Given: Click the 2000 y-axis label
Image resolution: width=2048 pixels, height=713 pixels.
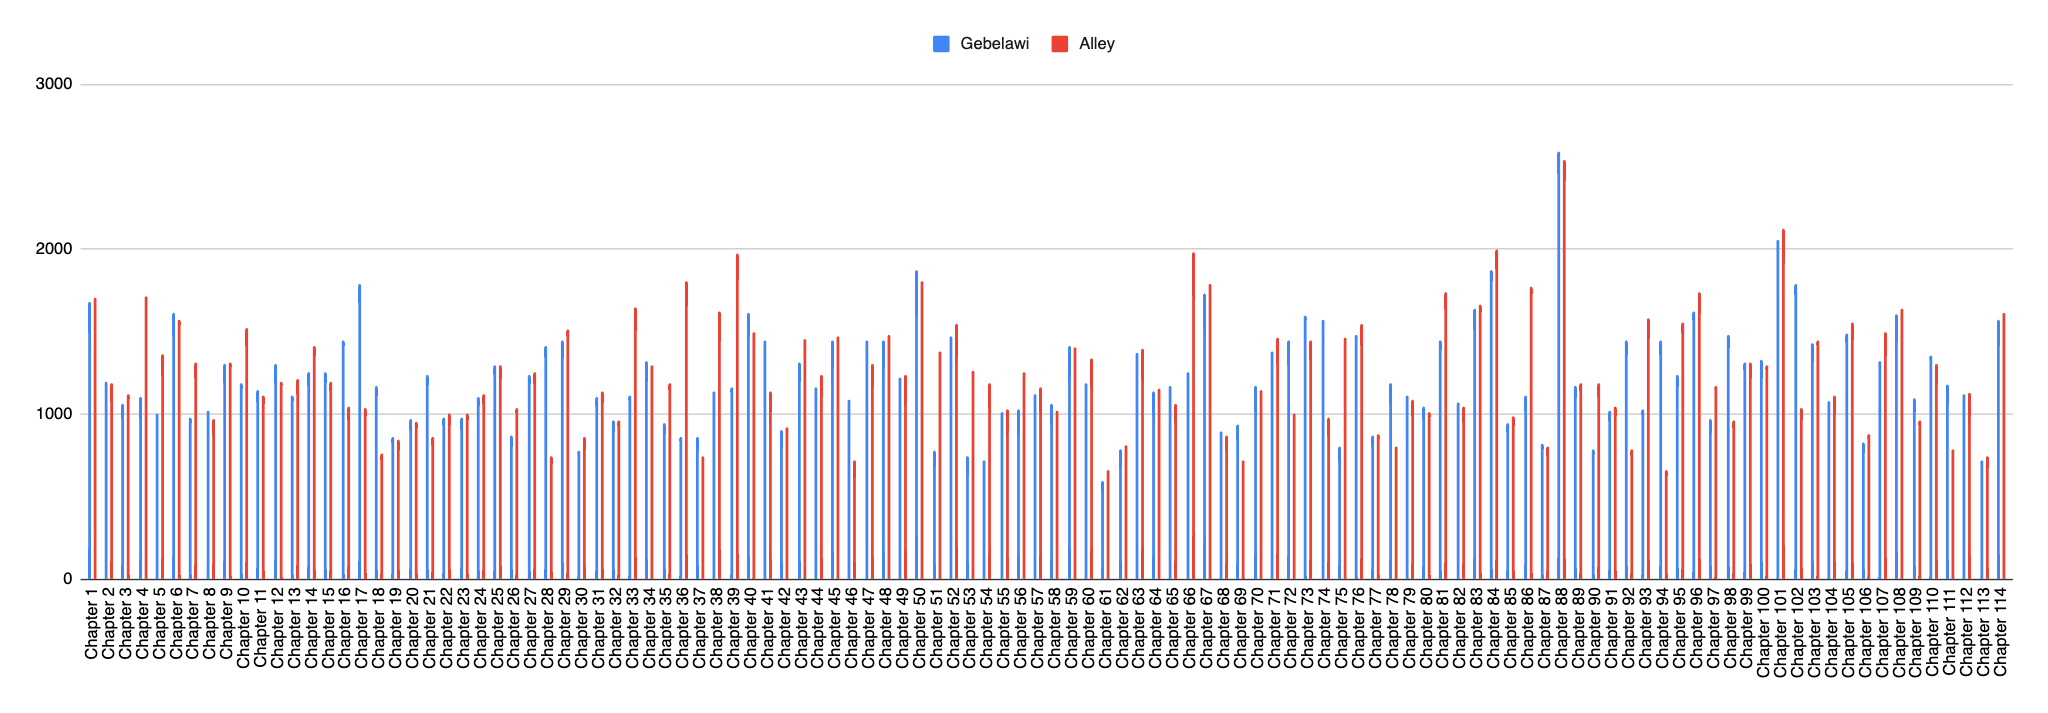Looking at the screenshot, I should click(x=54, y=249).
